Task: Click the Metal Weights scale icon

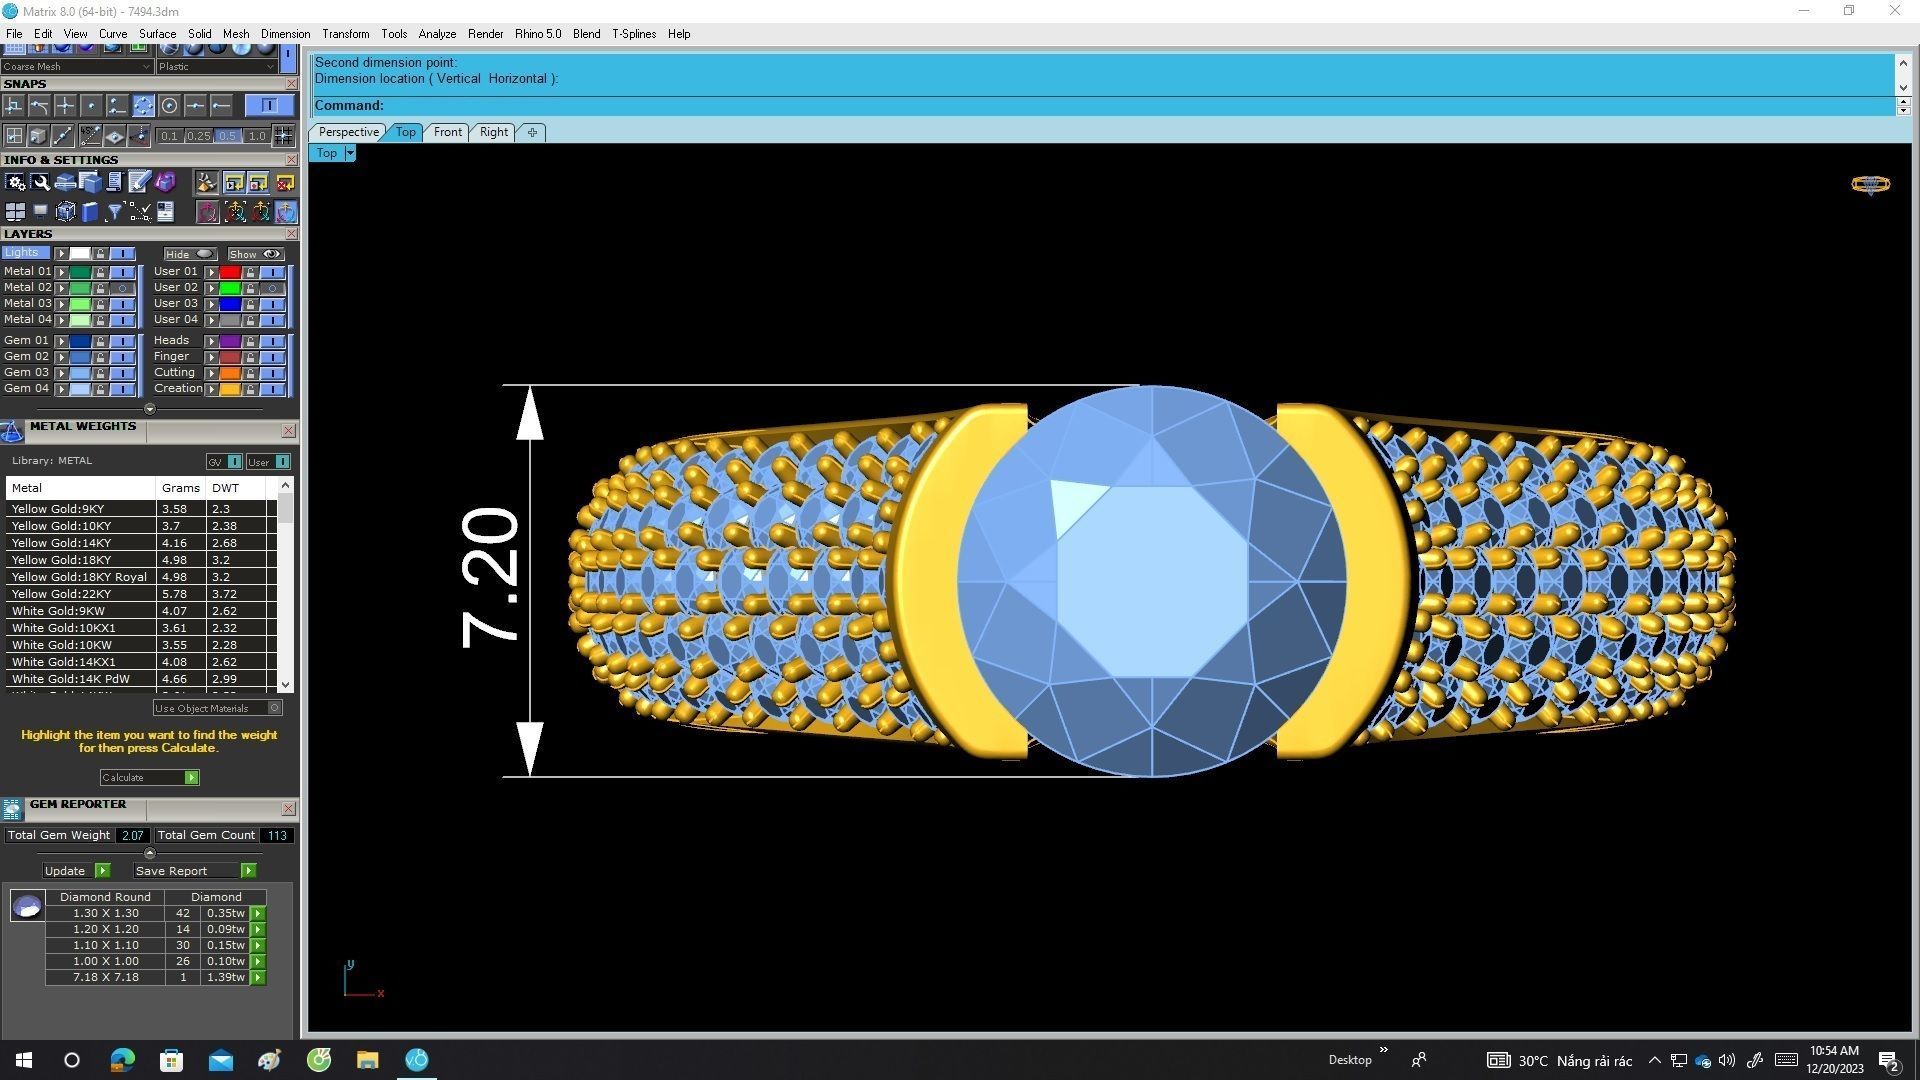Action: click(x=12, y=431)
